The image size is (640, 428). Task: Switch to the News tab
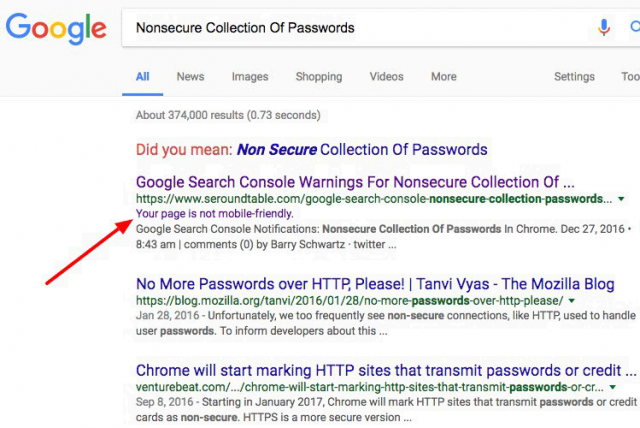tap(190, 77)
